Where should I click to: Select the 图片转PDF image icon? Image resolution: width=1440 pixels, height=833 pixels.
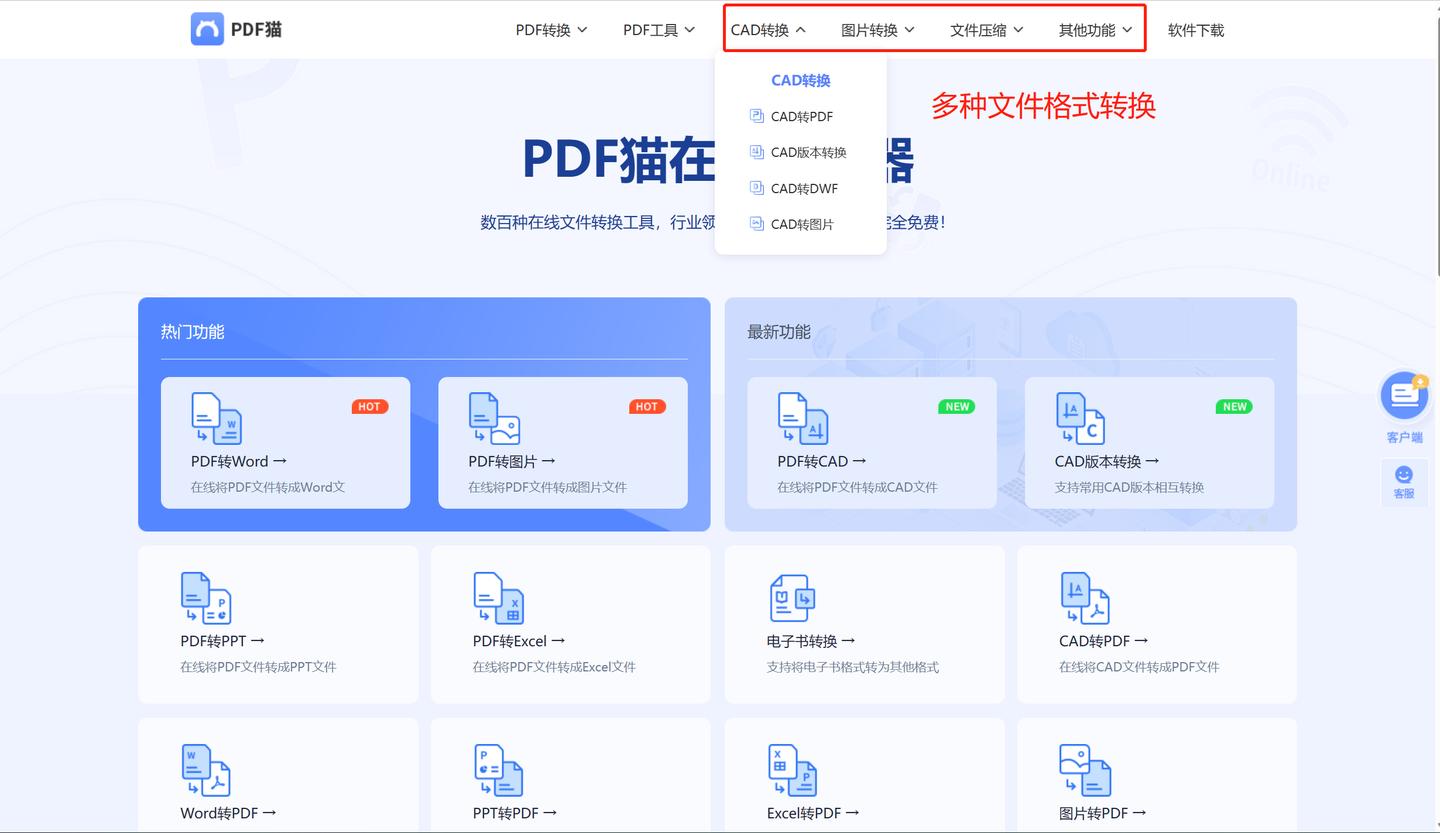coord(1084,769)
